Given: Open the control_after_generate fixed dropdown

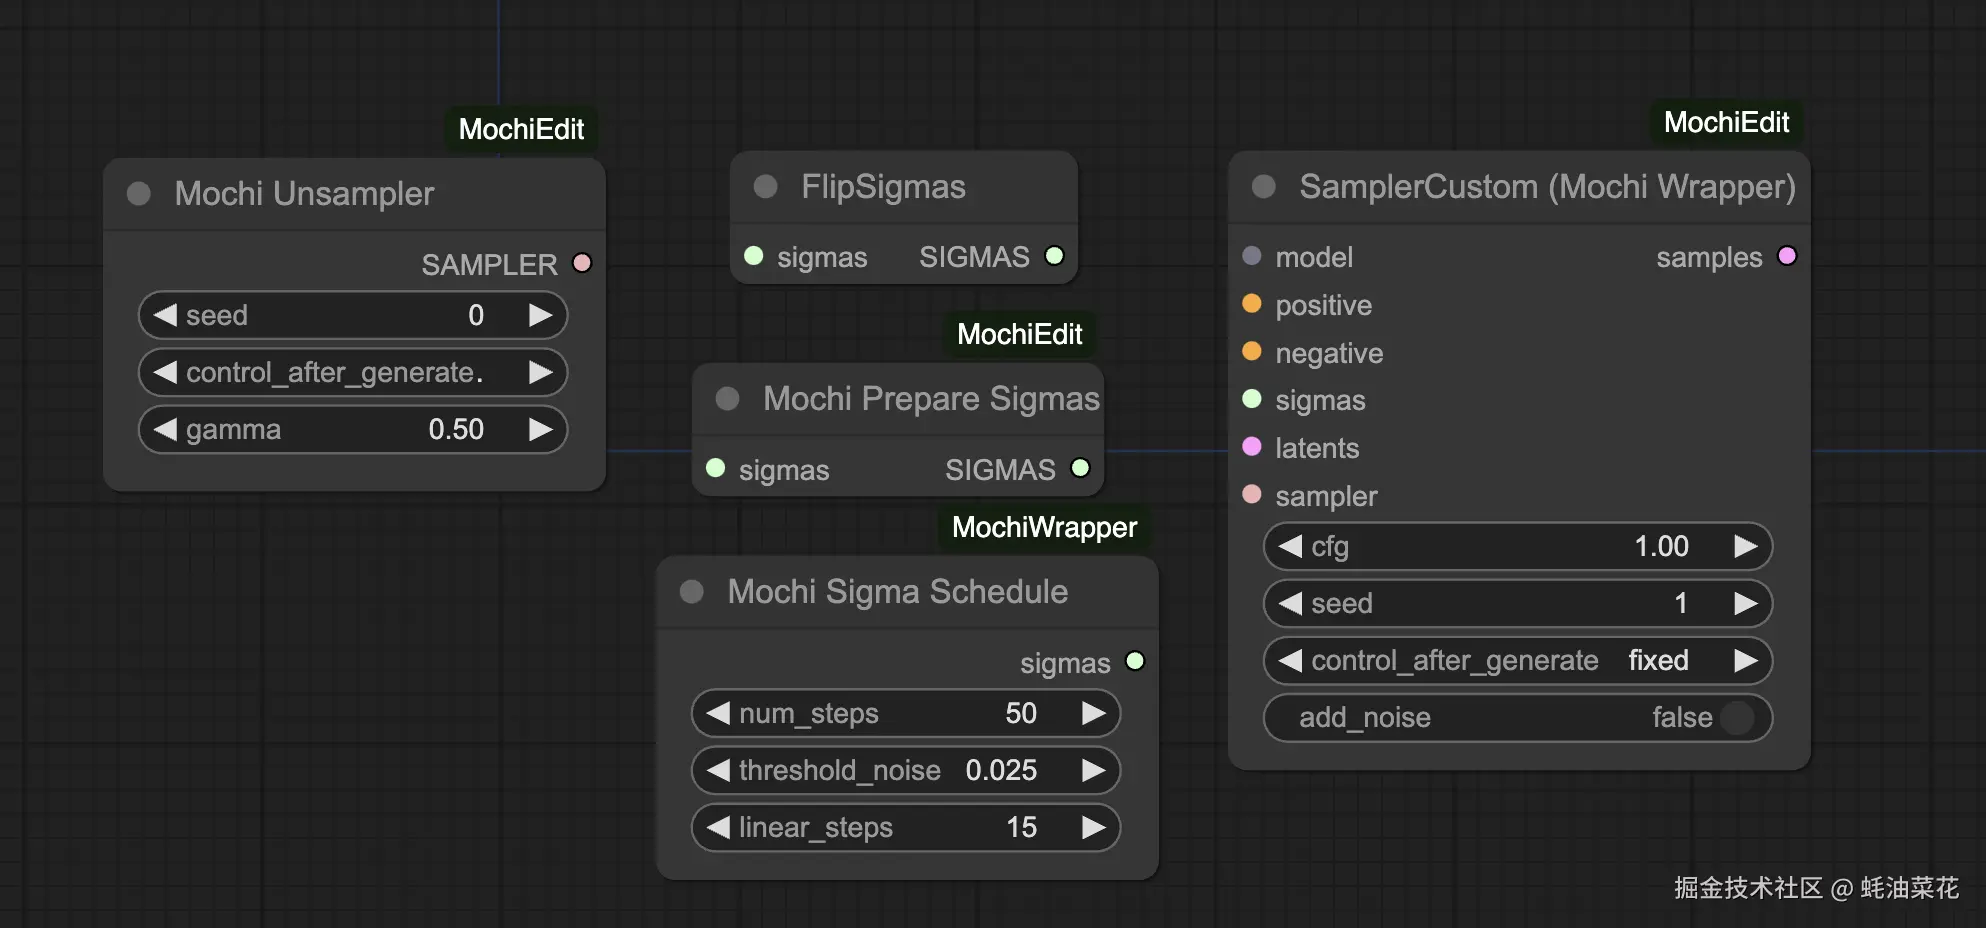Looking at the screenshot, I should (1517, 661).
